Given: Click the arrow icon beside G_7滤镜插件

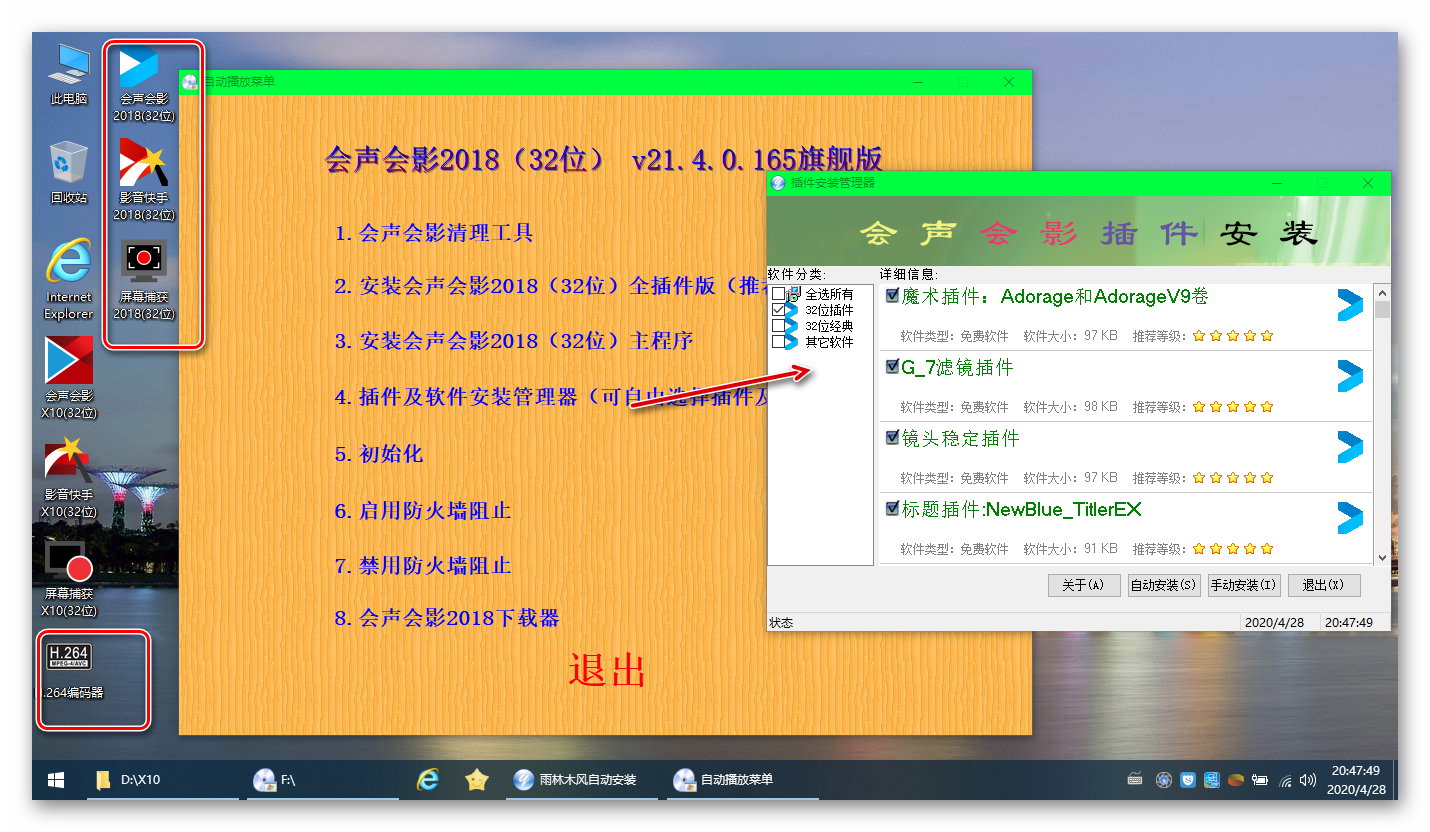Looking at the screenshot, I should click(1349, 376).
